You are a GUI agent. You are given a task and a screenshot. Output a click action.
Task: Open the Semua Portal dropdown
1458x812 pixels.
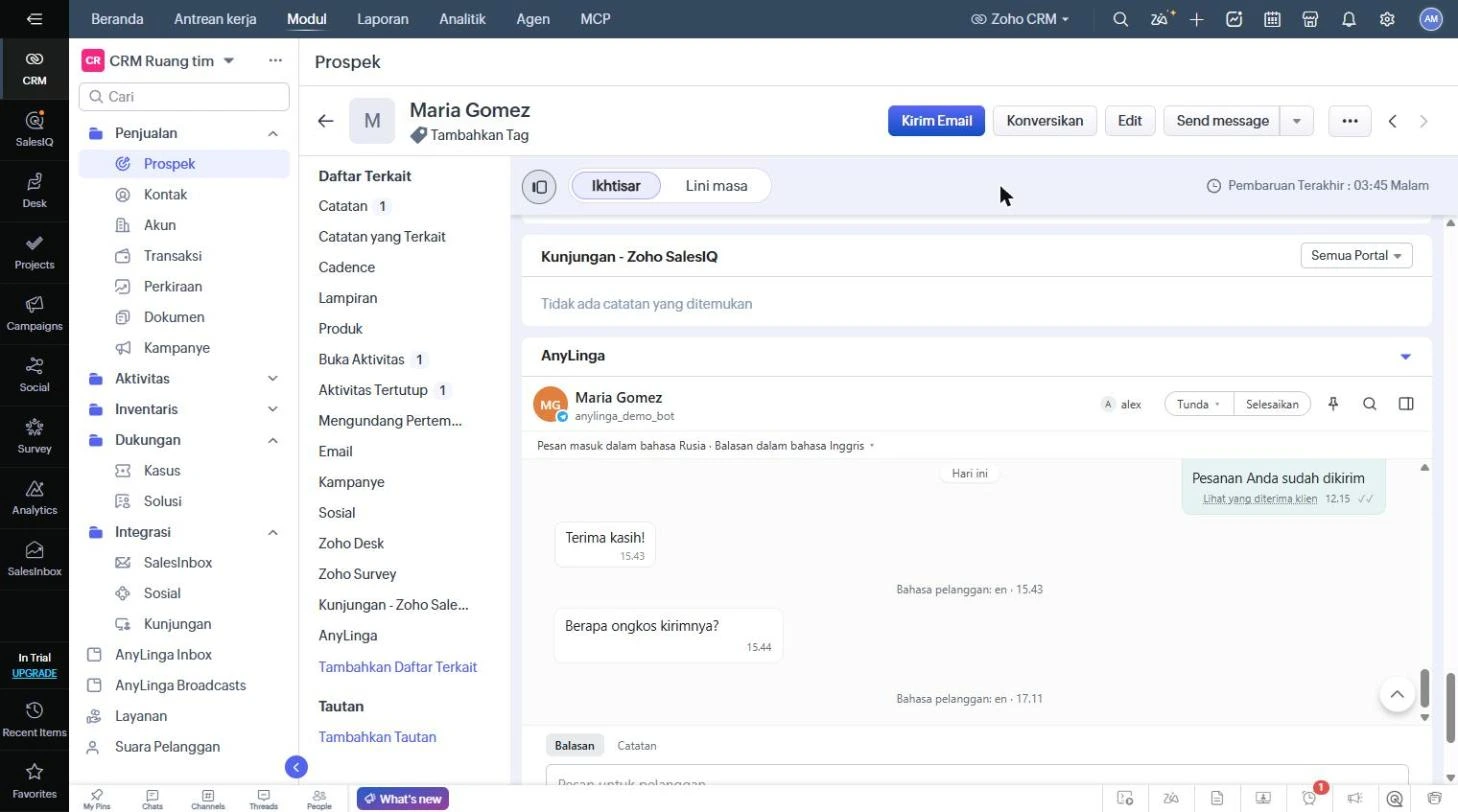click(1357, 256)
